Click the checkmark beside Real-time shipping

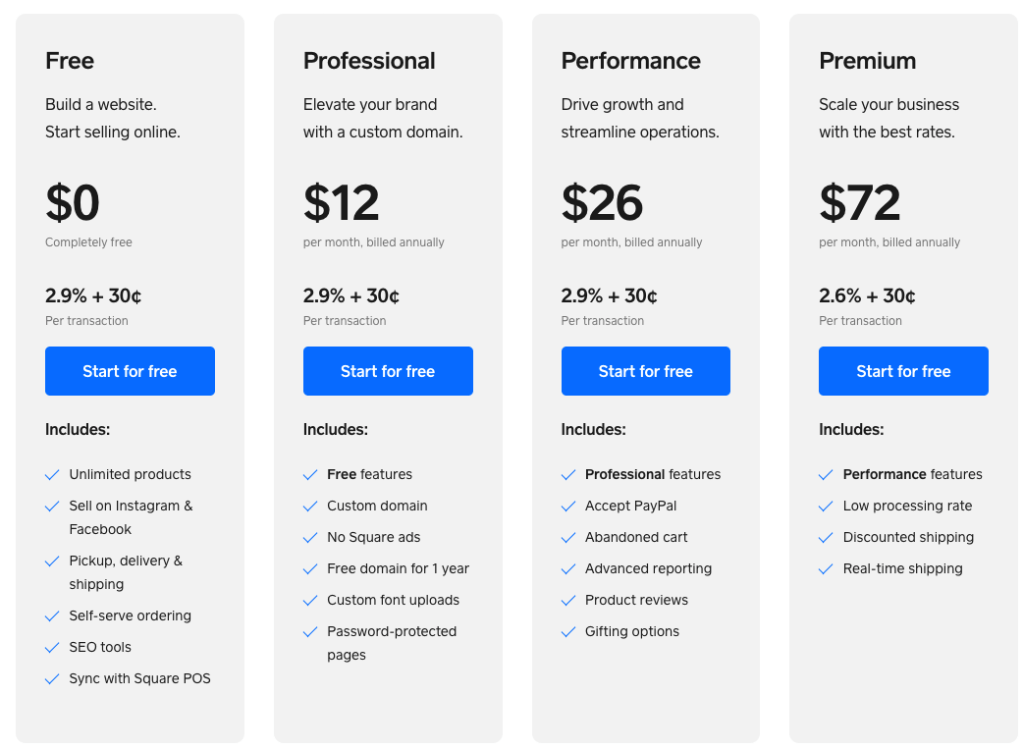coord(826,568)
